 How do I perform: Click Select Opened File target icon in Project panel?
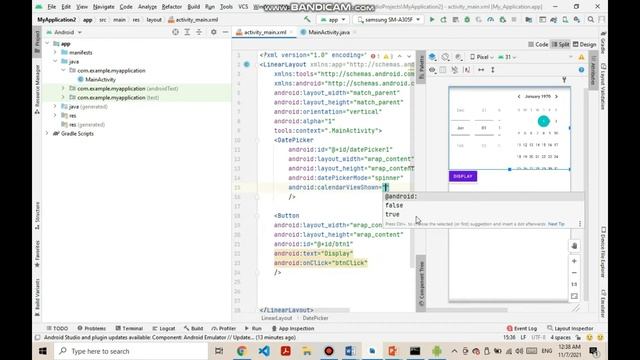coord(175,32)
